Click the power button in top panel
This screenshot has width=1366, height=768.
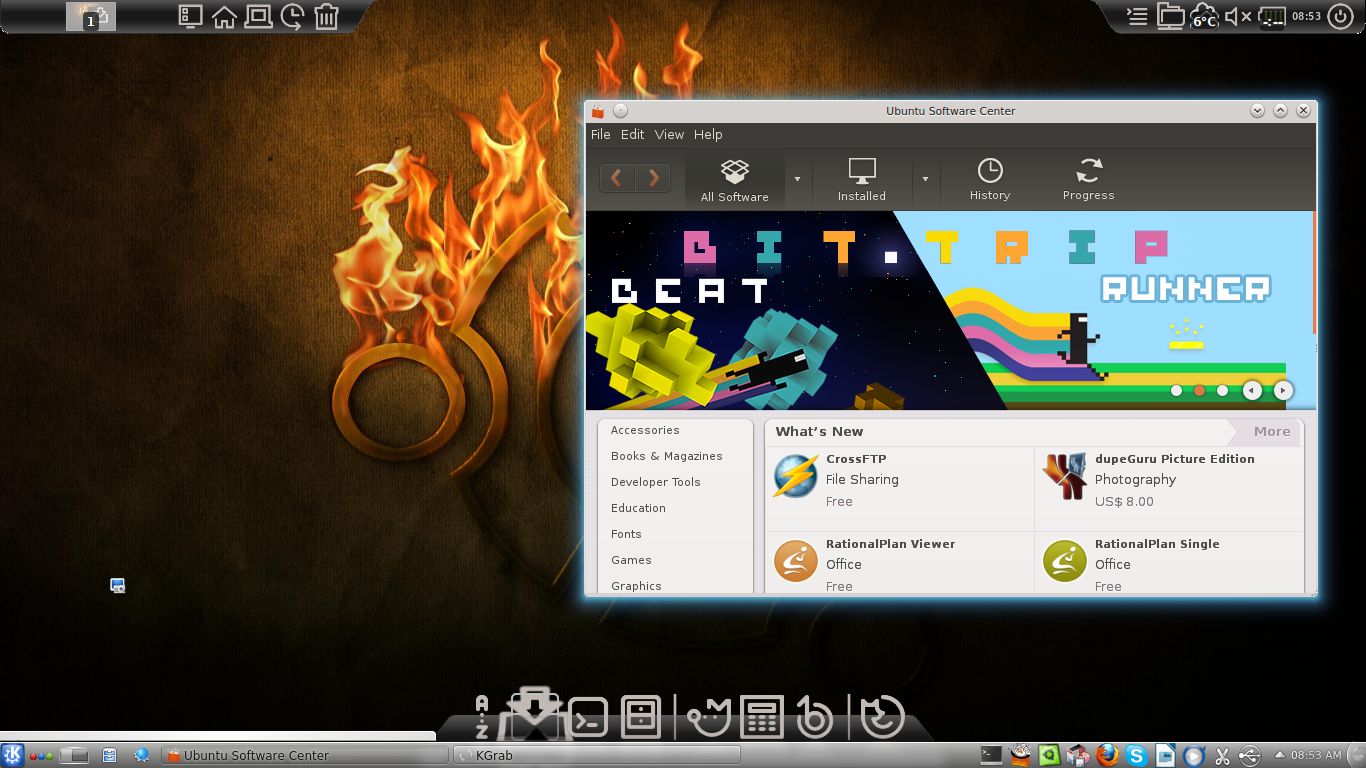pyautogui.click(x=1340, y=16)
